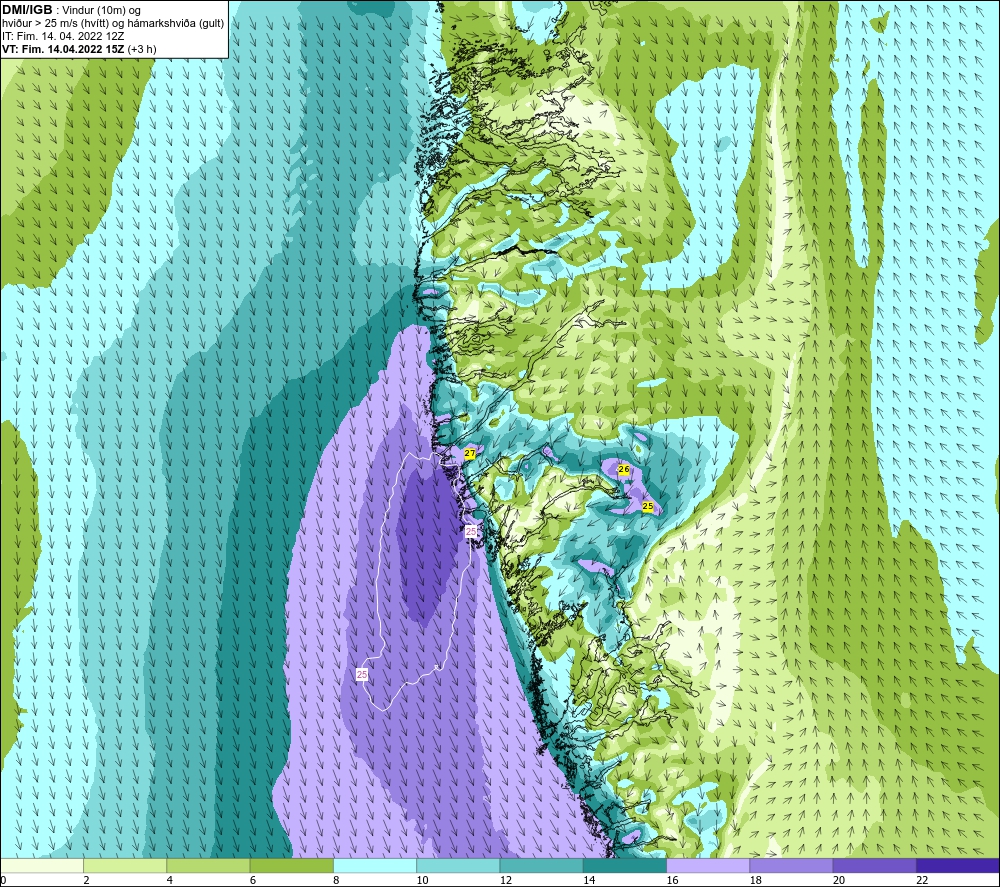Select the 'hviður > 25 m/s (hvítt)' legend line

coord(114,24)
